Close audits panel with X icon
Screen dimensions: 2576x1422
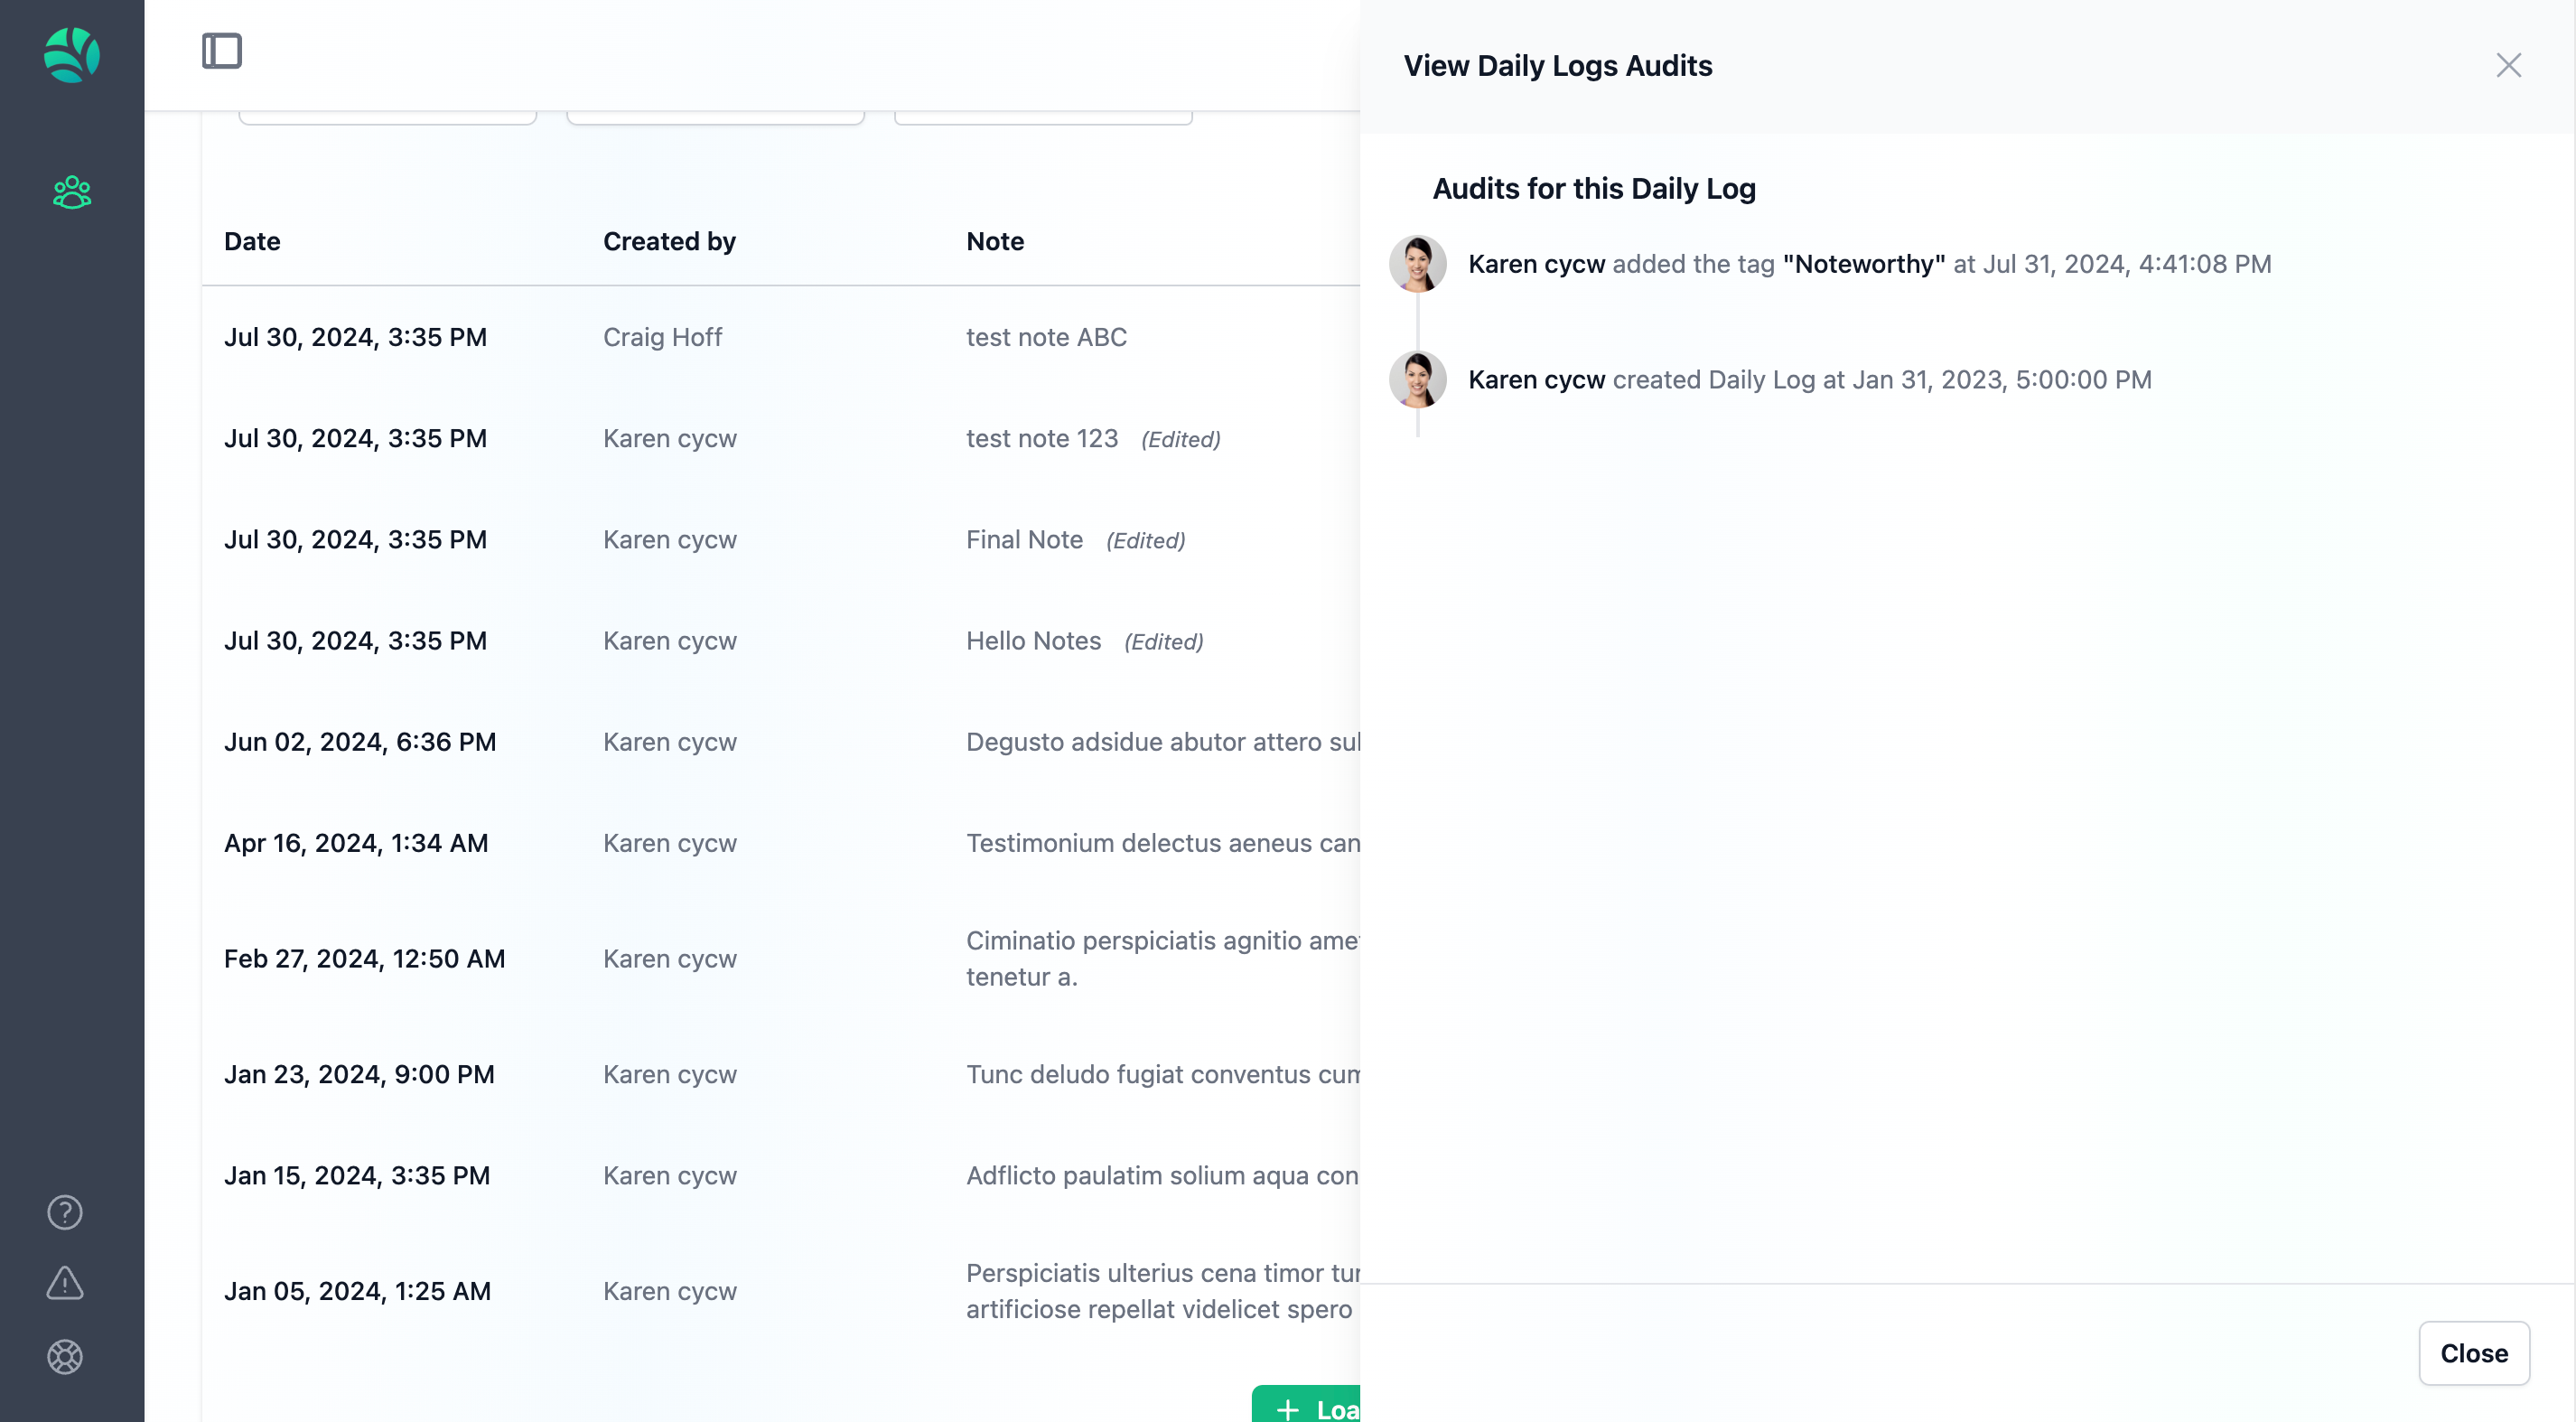(2508, 66)
